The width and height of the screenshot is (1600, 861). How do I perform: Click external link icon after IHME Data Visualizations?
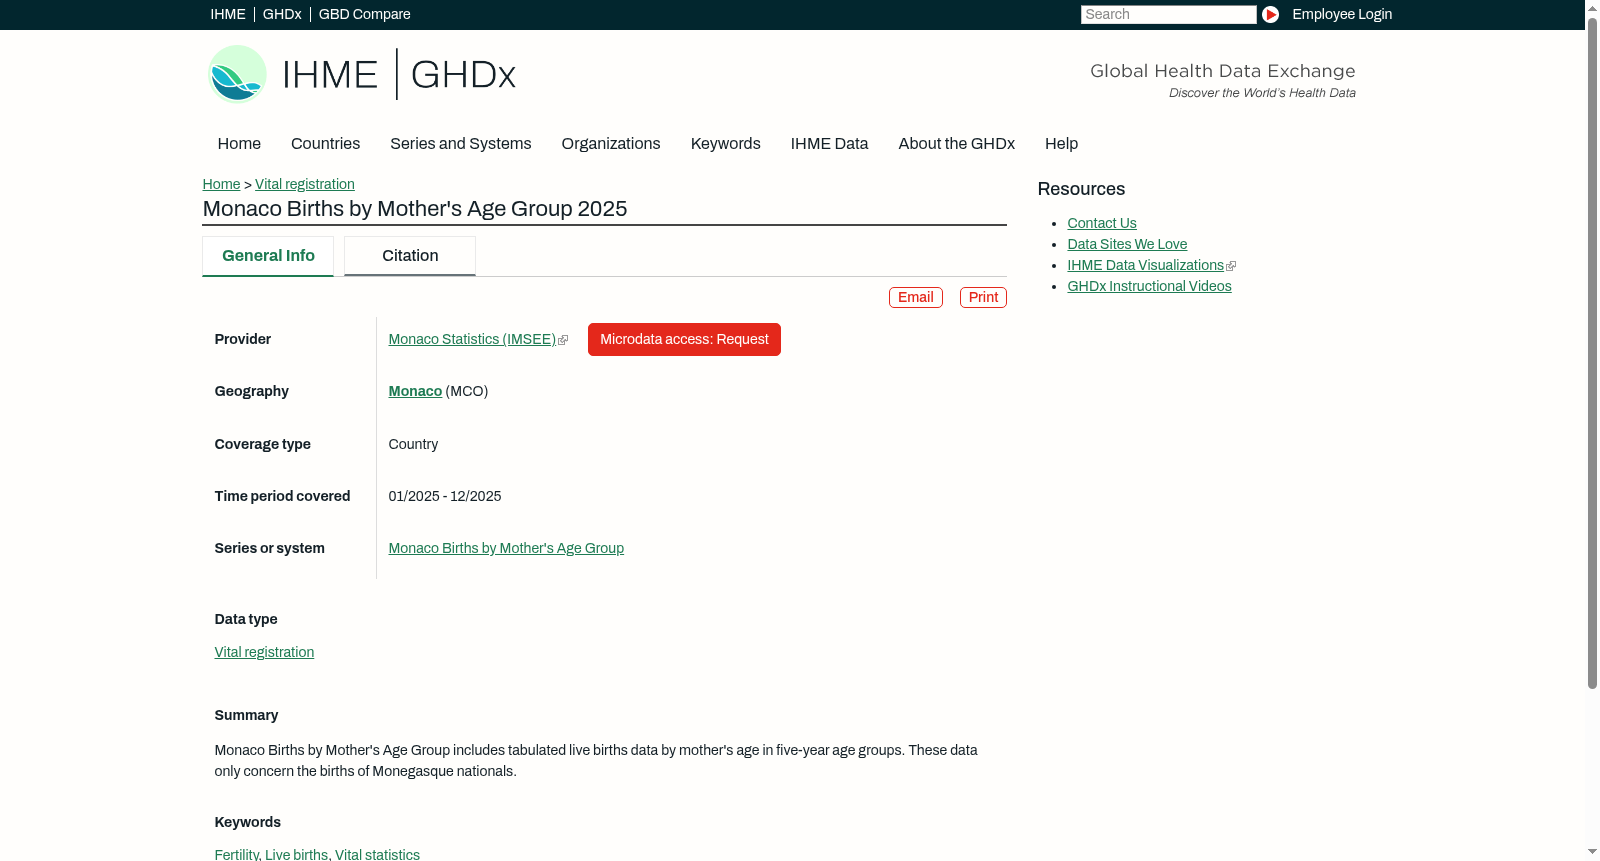point(1231,266)
